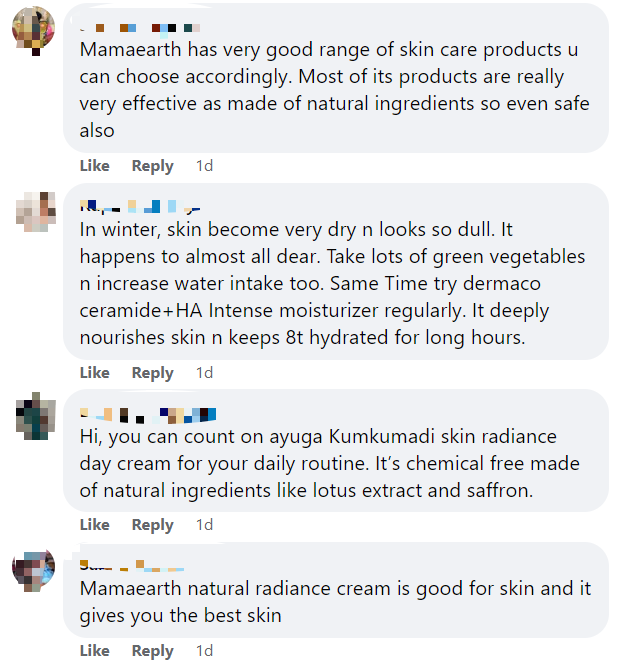Open avatar beside the winter skin comment

tap(35, 211)
